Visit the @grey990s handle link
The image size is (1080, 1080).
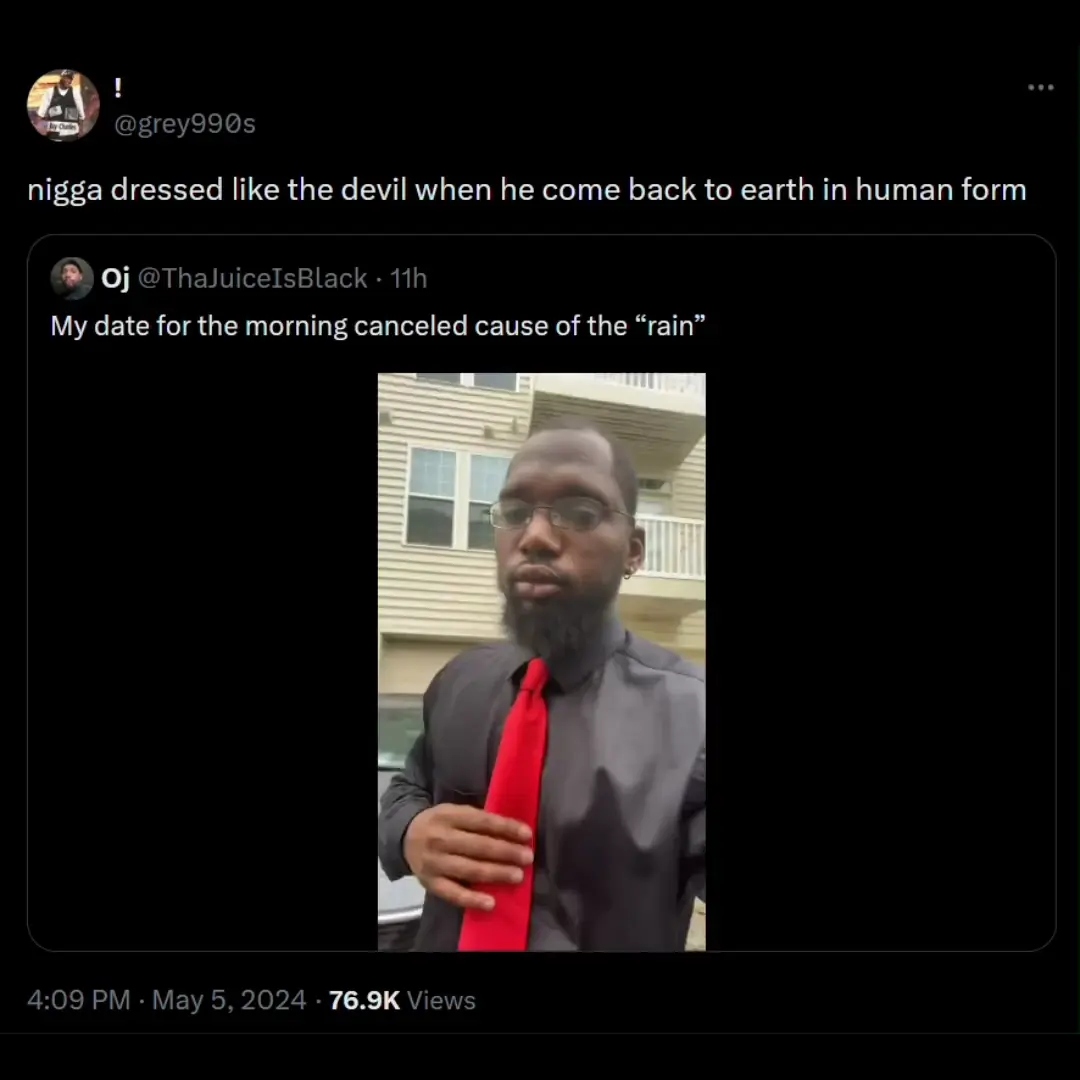pos(186,124)
